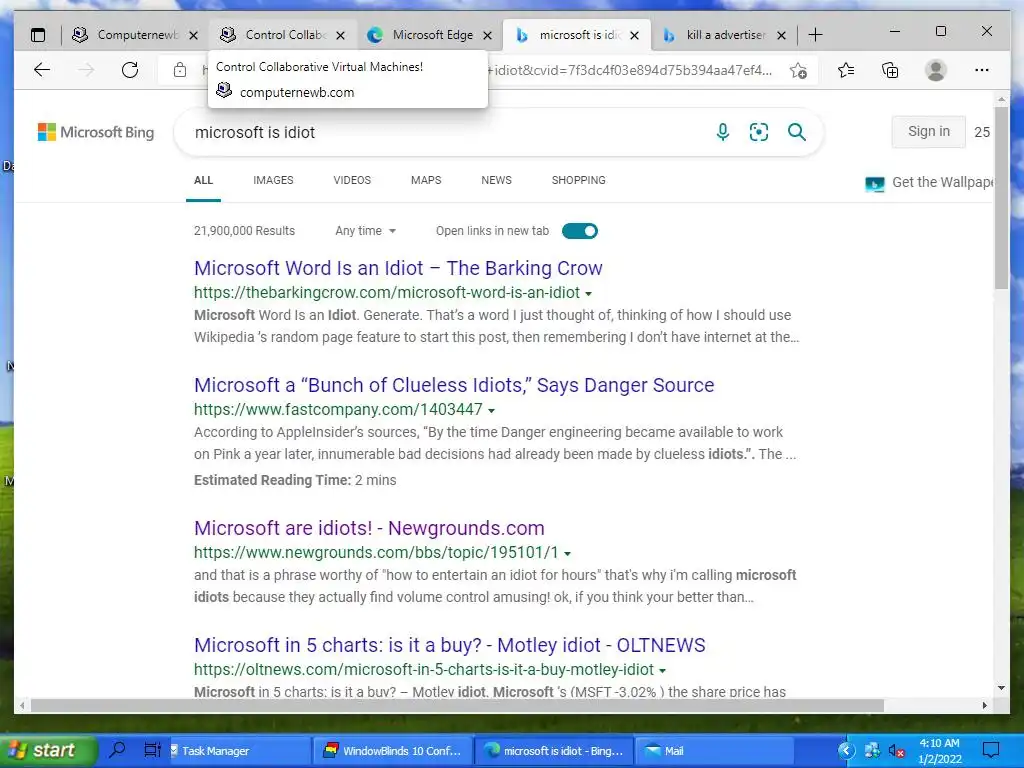1024x768 pixels.
Task: Select the NEWS search tab
Action: [x=496, y=180]
